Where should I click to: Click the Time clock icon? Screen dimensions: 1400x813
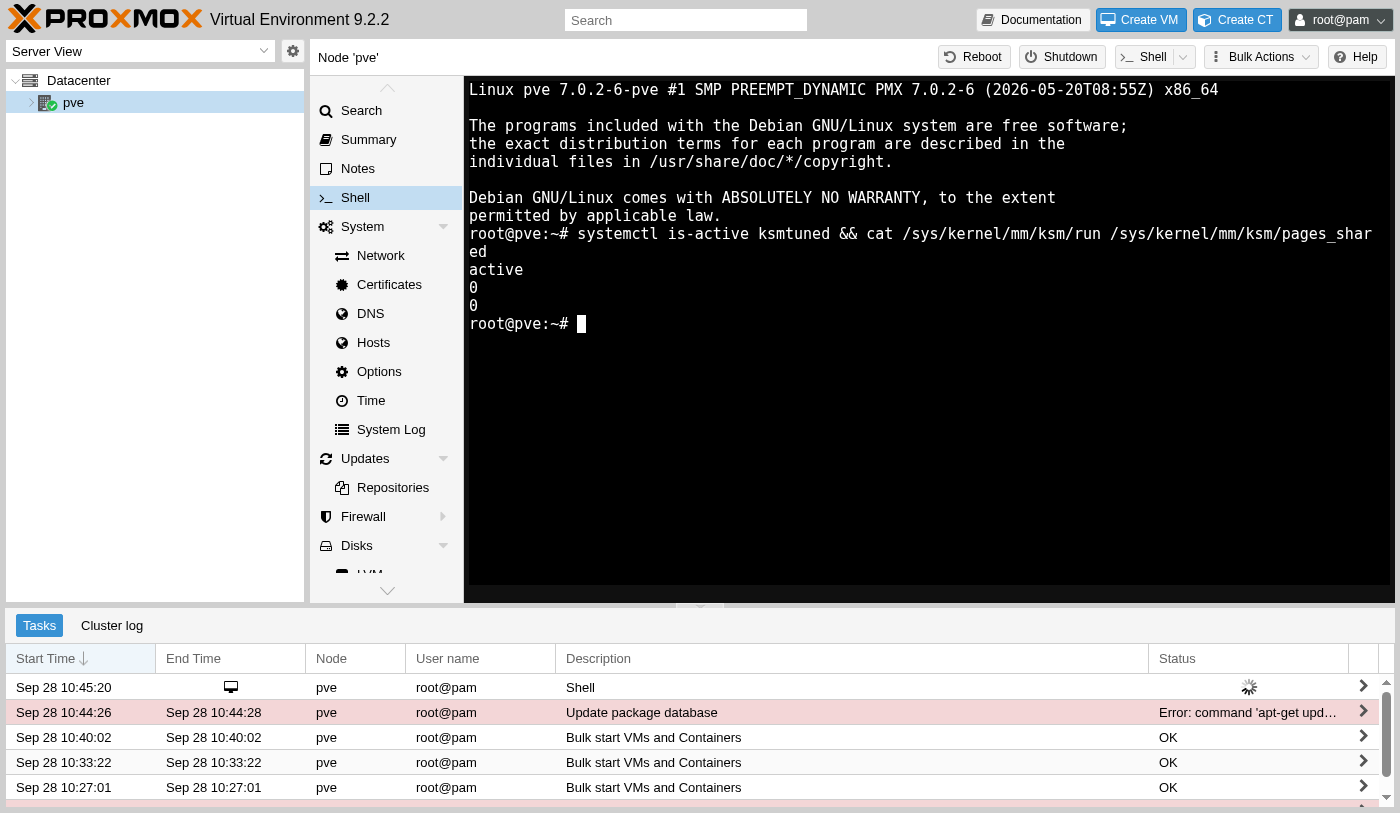coord(342,401)
